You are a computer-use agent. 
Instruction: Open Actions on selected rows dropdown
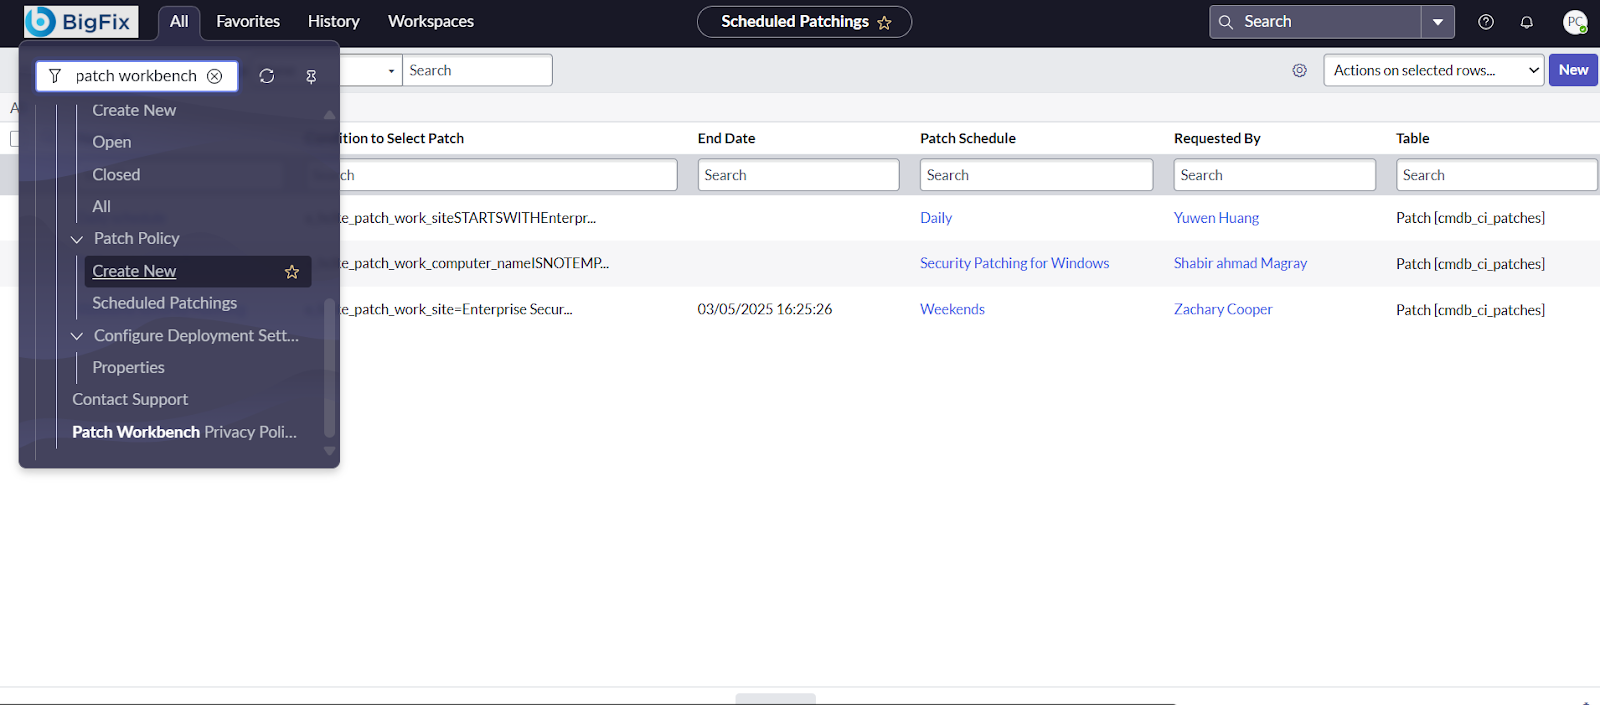tap(1434, 70)
